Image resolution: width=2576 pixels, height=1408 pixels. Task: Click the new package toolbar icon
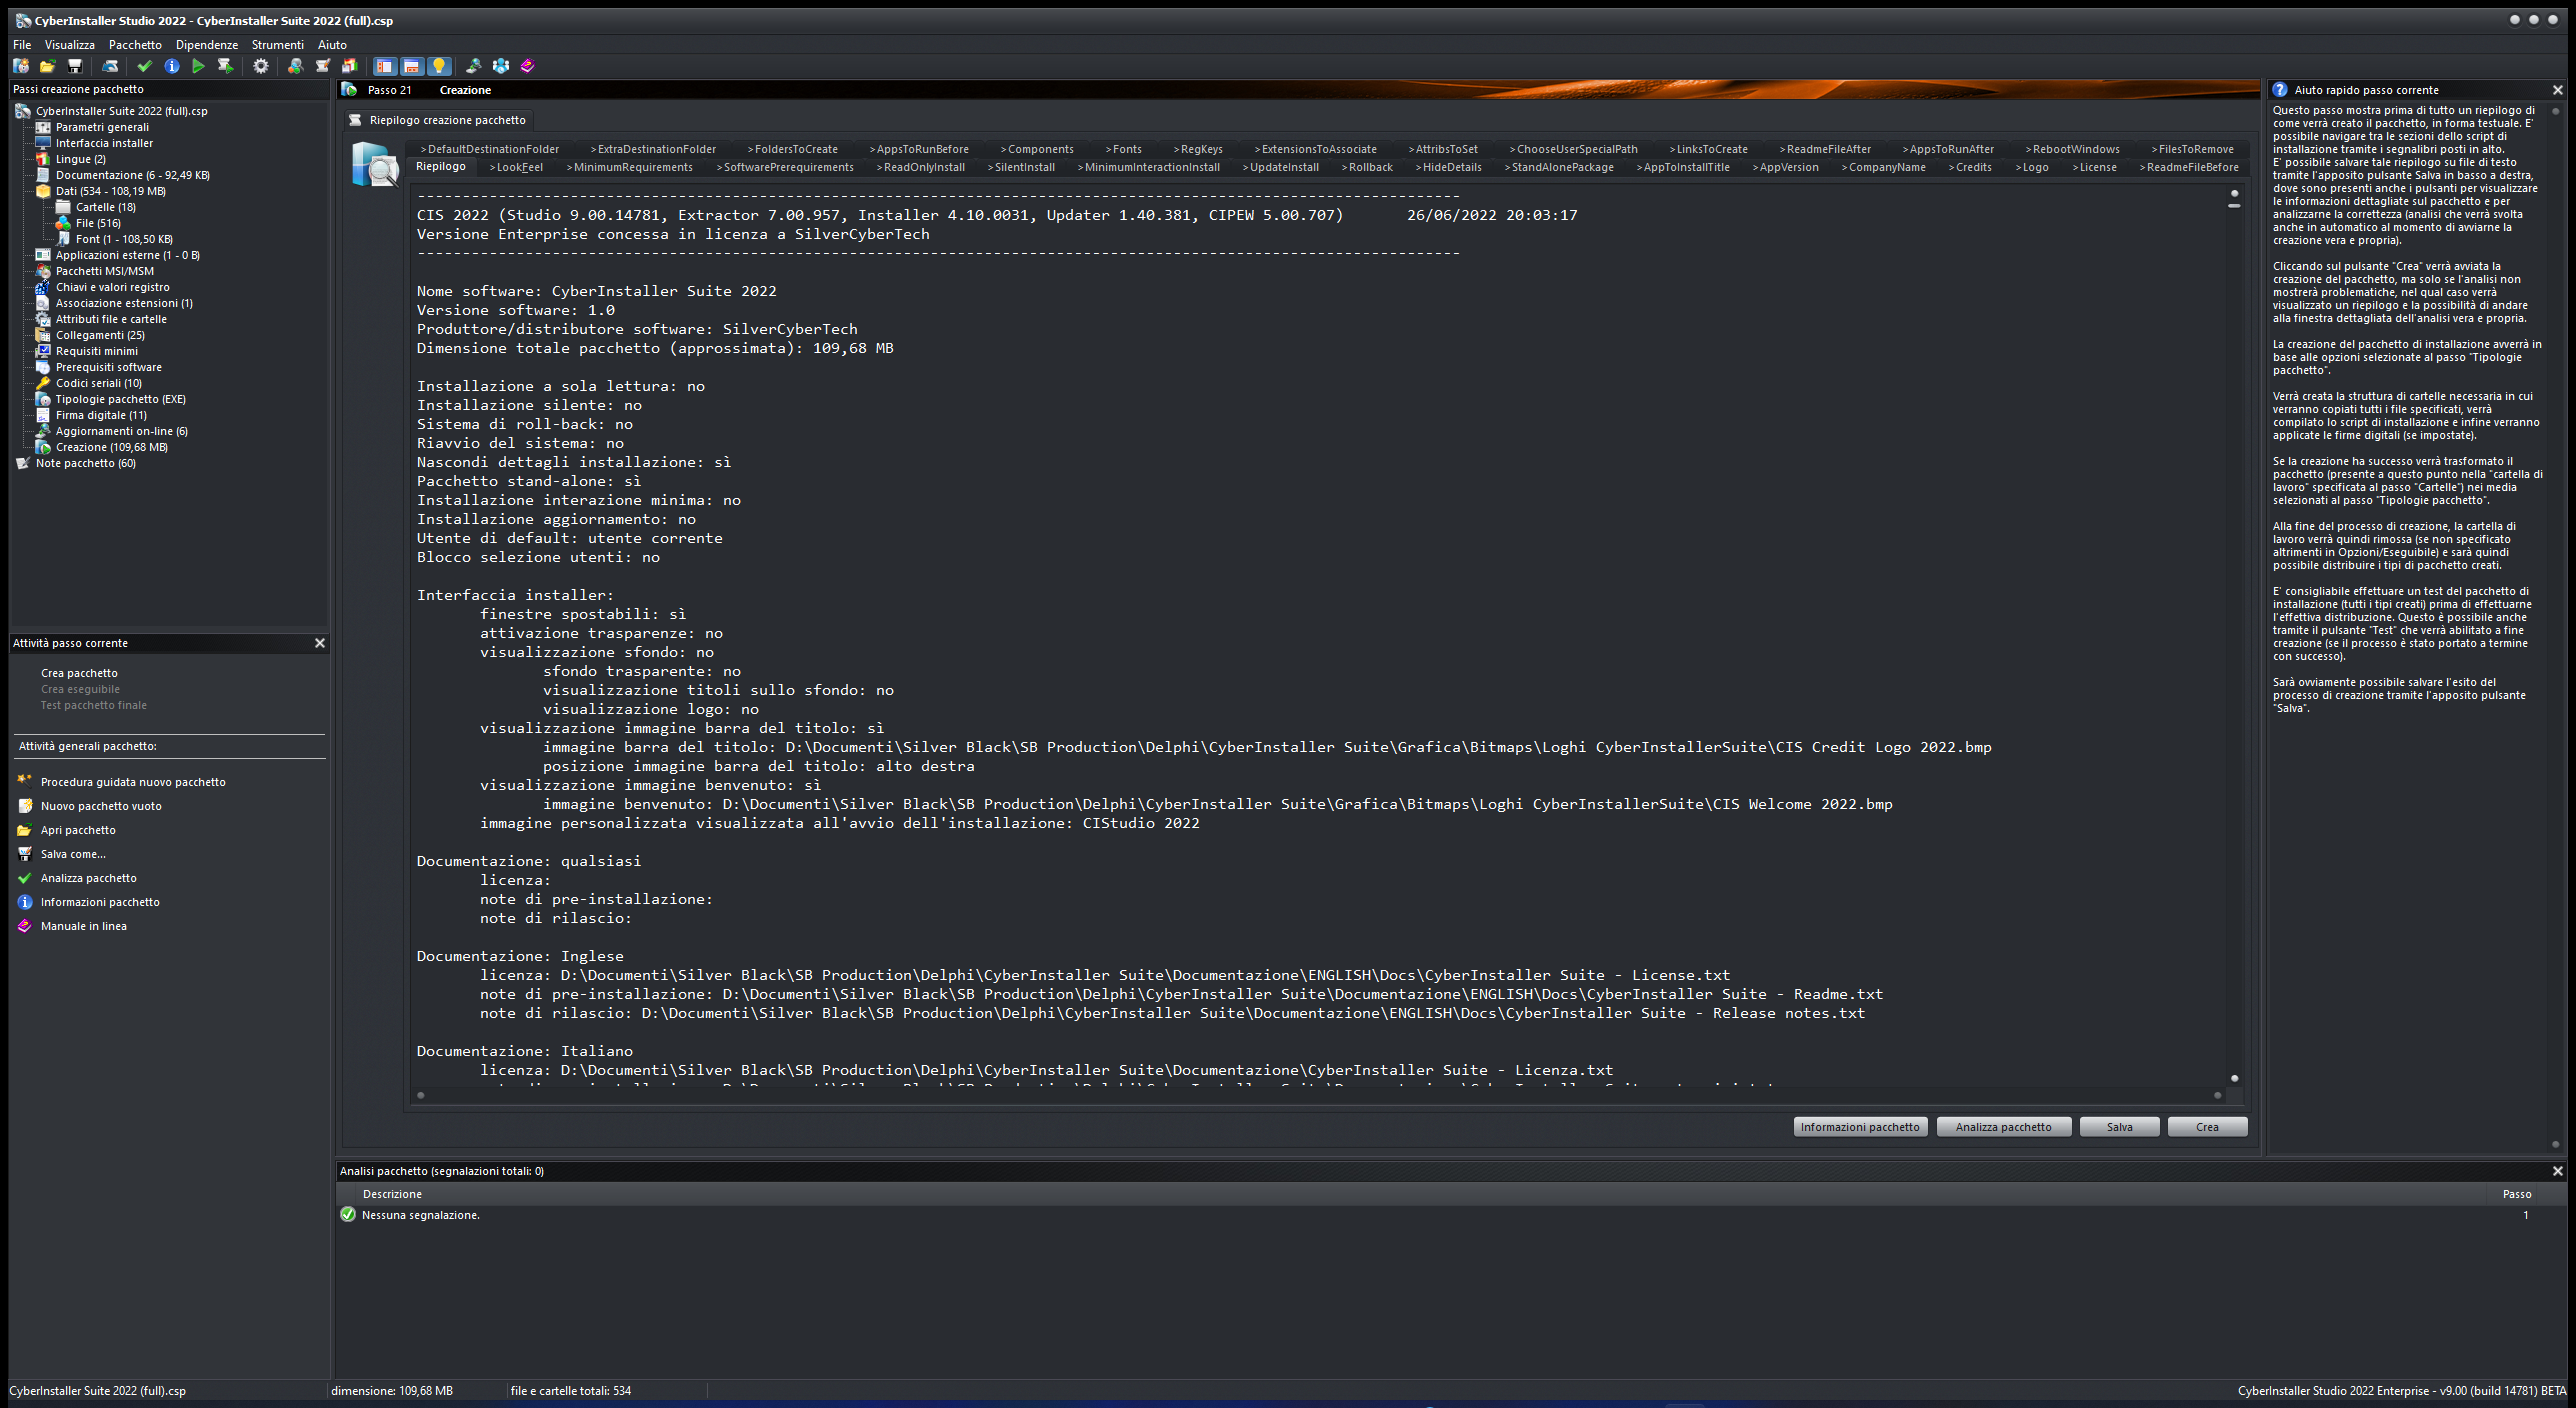click(20, 66)
